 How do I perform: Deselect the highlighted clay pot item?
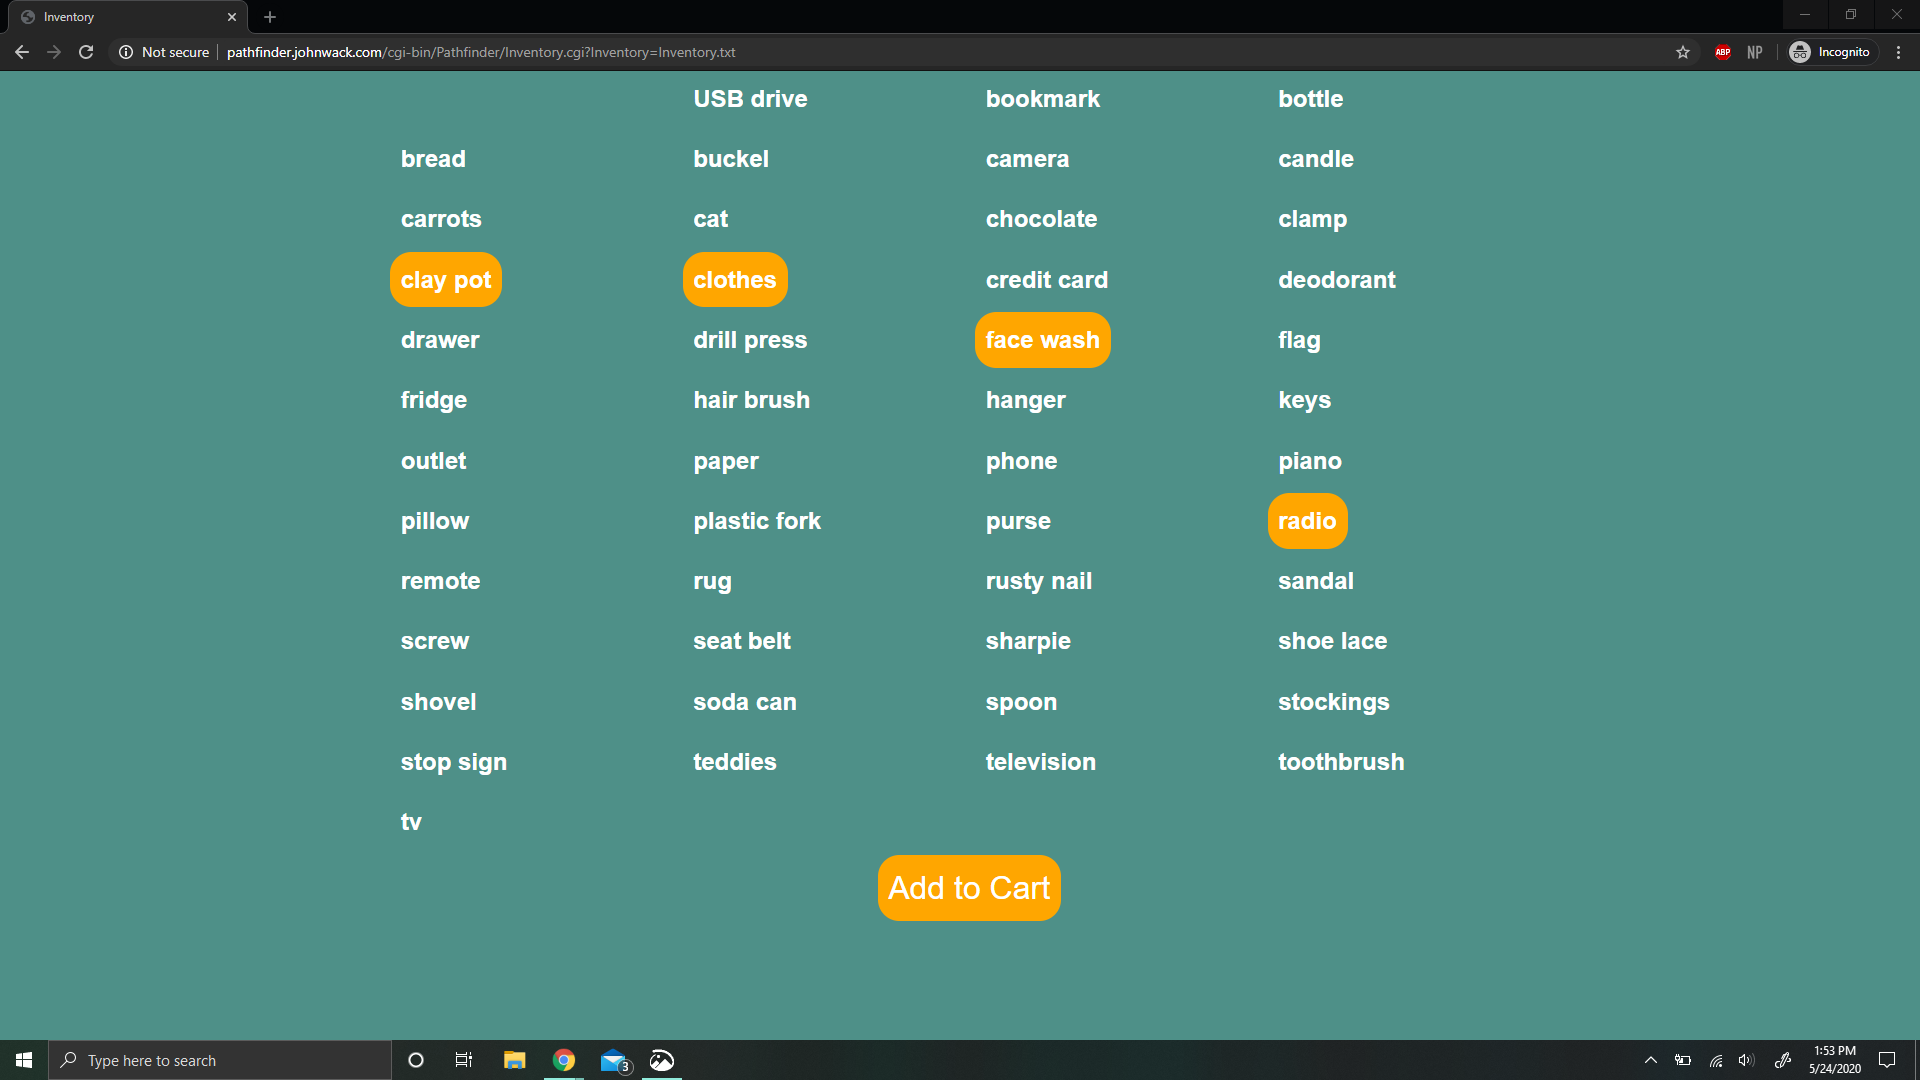[446, 280]
